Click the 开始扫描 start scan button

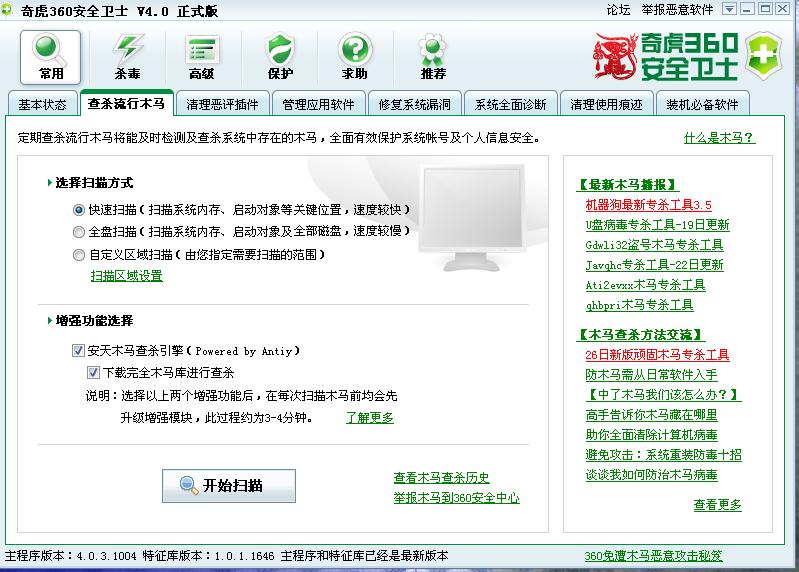pyautogui.click(x=229, y=485)
